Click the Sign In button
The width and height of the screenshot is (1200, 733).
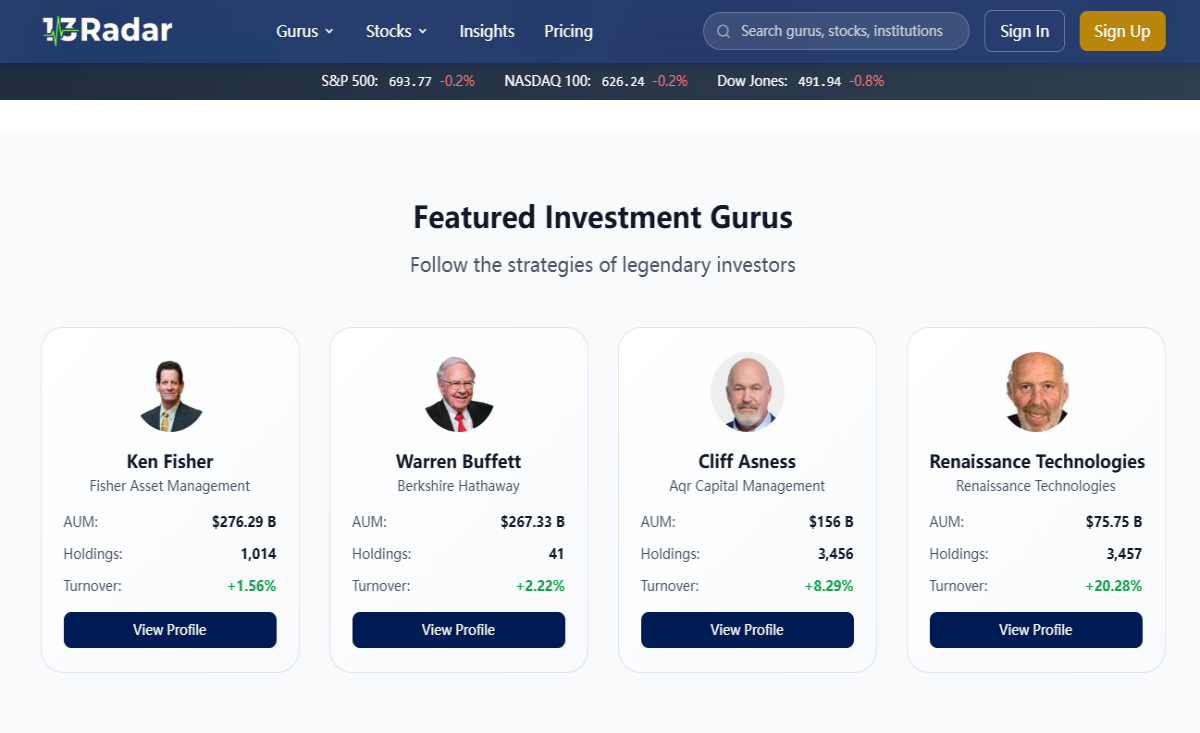1025,31
